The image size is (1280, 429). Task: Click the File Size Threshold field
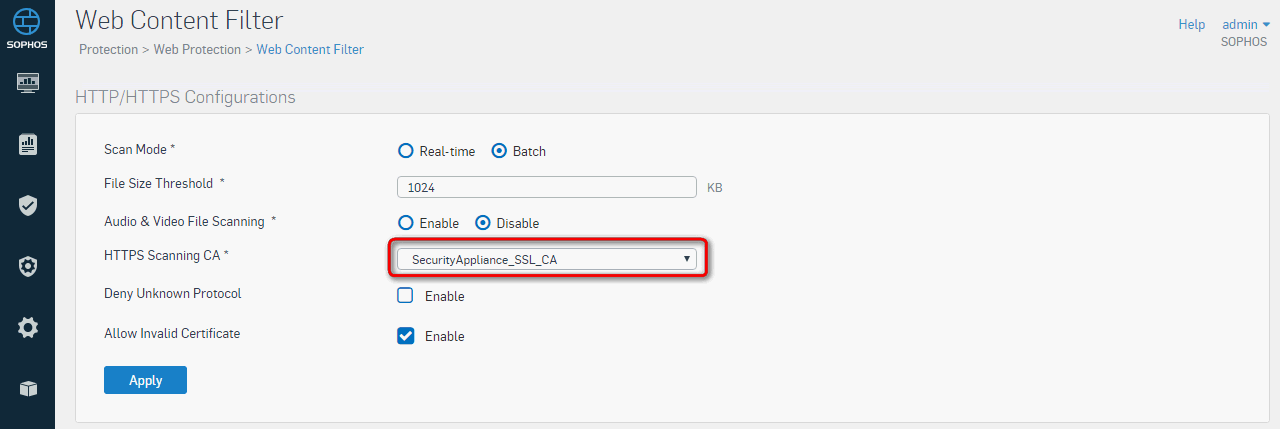tap(547, 187)
